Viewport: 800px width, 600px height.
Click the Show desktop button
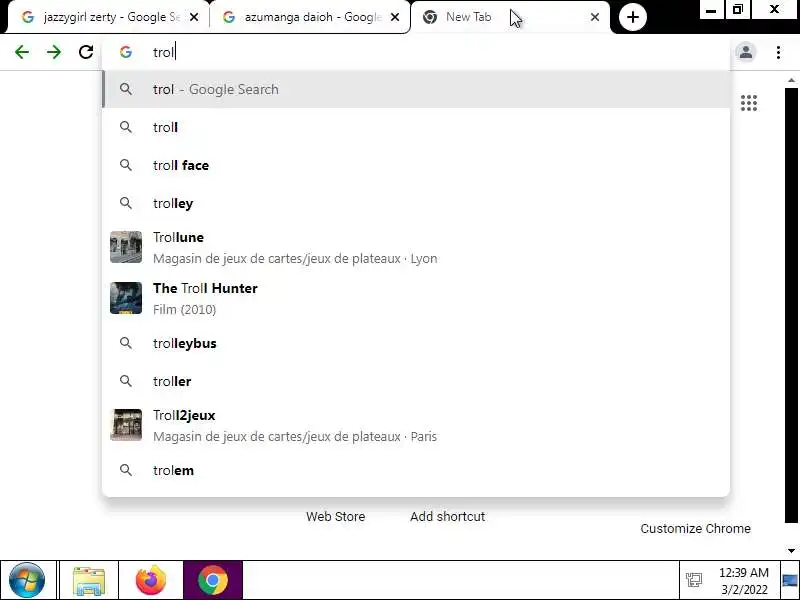point(790,580)
